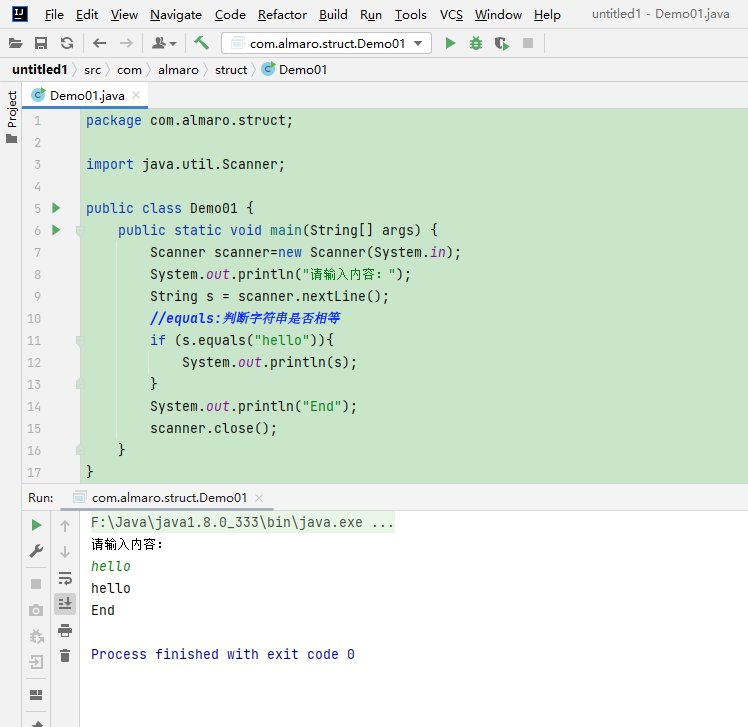Click the almaro breadcrumb

point(178,70)
